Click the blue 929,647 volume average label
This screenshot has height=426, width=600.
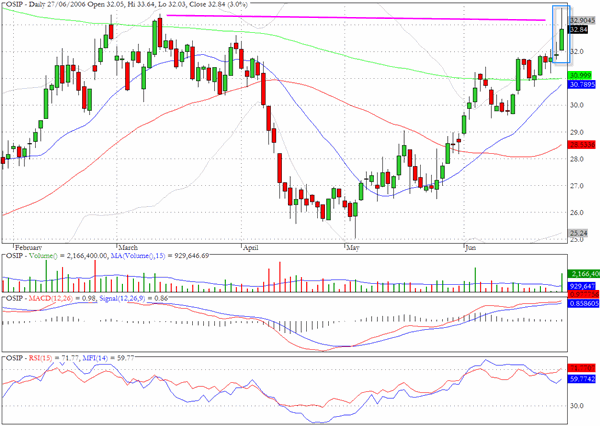click(582, 286)
